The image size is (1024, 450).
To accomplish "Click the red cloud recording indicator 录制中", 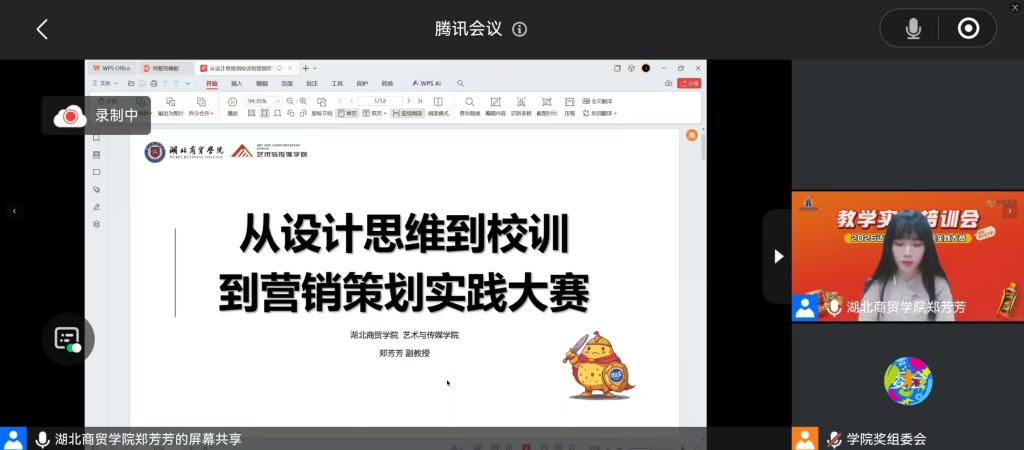I will (96, 116).
